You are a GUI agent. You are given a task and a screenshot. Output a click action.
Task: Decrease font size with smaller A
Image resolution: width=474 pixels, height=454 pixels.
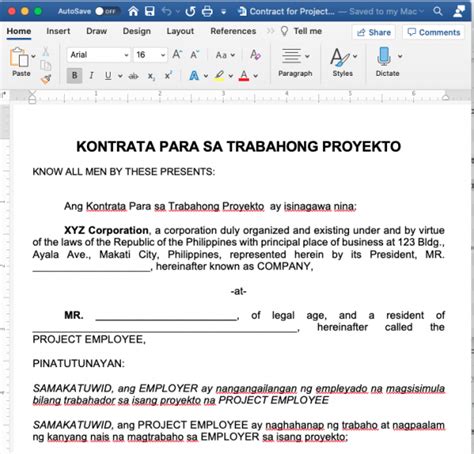[195, 55]
